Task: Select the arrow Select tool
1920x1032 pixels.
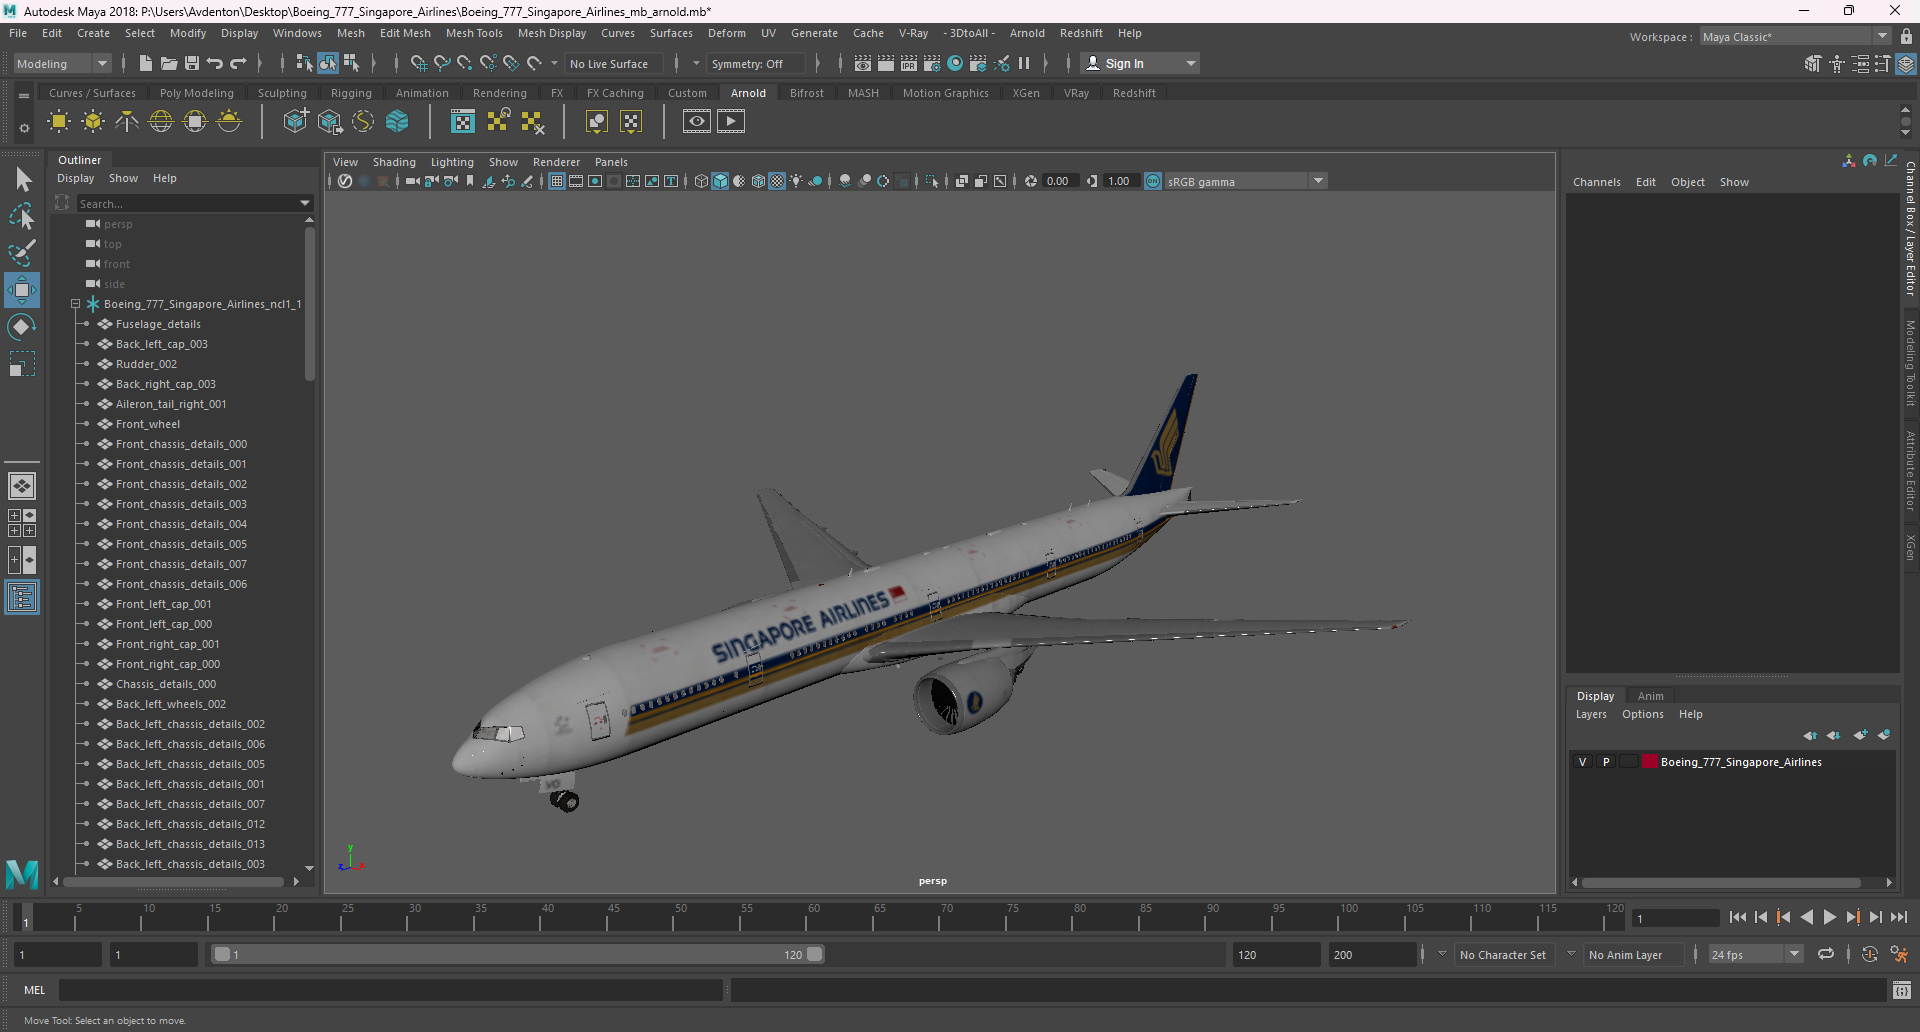Action: point(22,180)
